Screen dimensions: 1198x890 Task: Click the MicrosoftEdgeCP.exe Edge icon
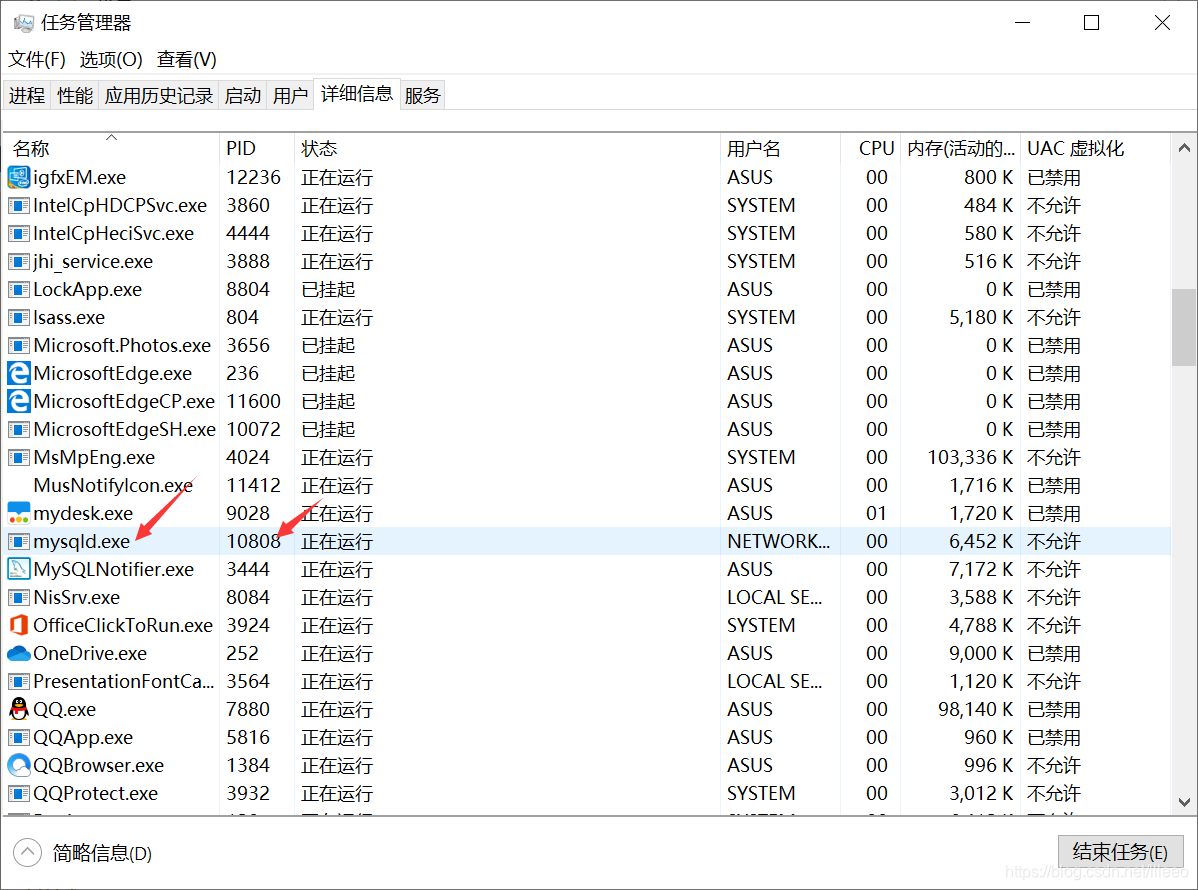pos(18,401)
